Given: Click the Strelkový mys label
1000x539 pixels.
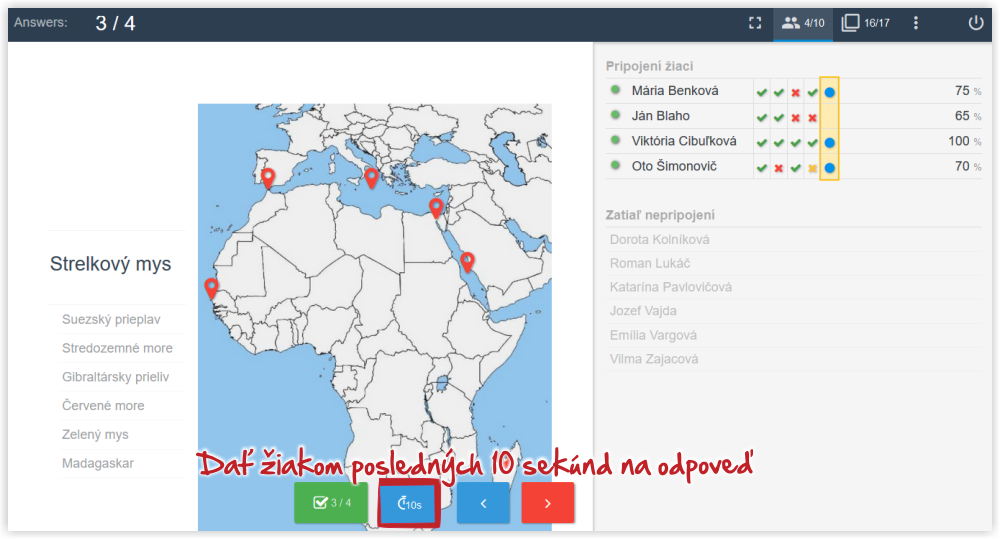Looking at the screenshot, I should [110, 264].
